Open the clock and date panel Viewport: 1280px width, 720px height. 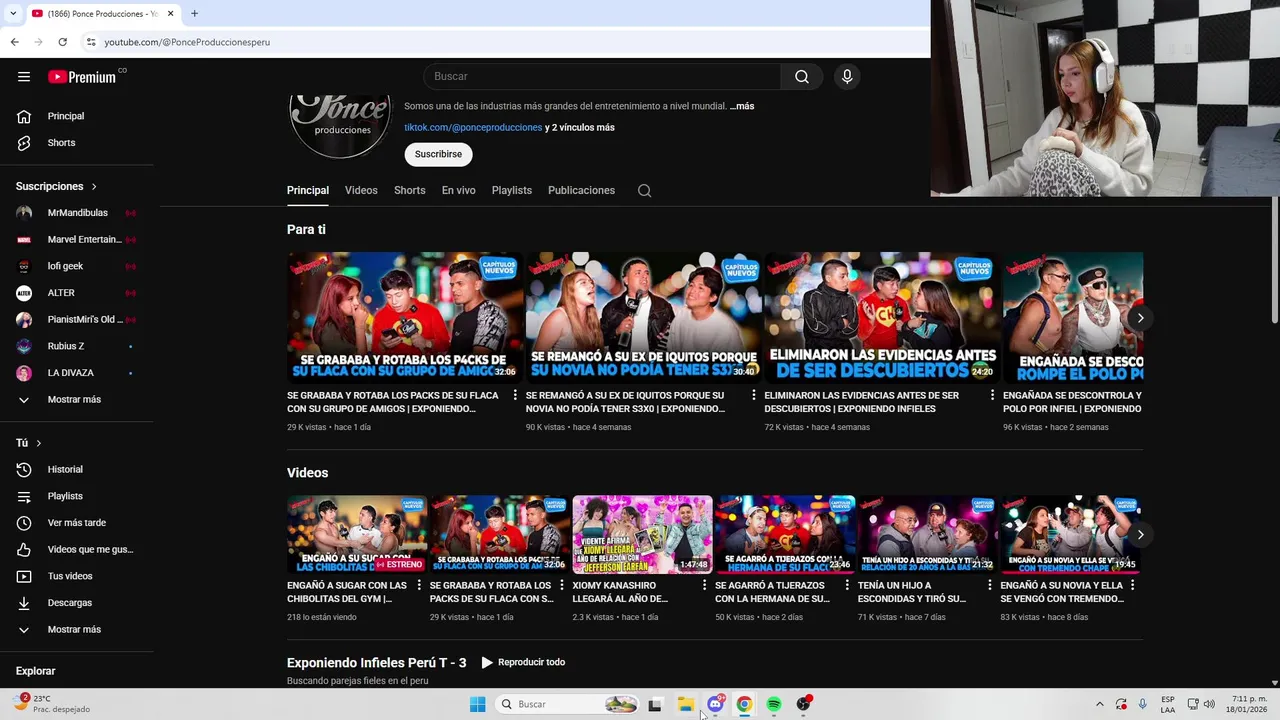[1248, 704]
